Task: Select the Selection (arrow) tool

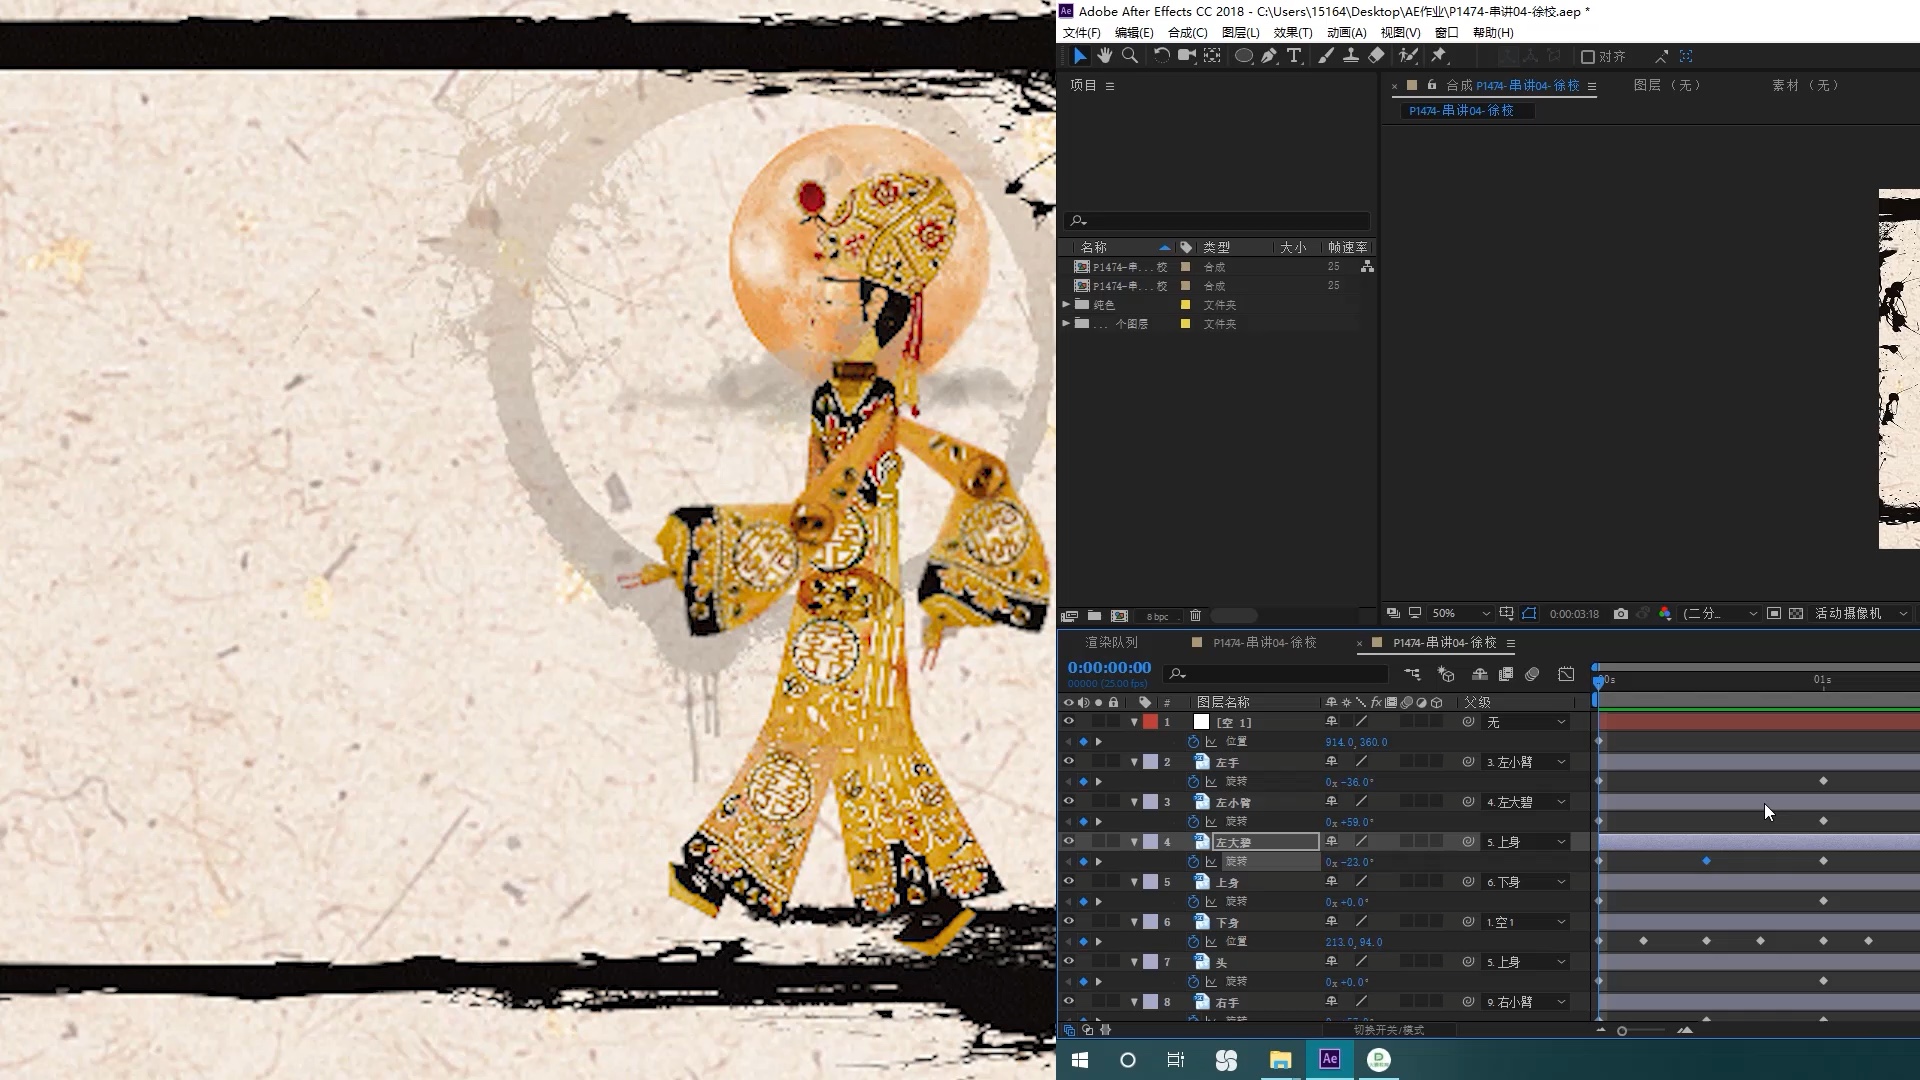Action: click(x=1080, y=56)
